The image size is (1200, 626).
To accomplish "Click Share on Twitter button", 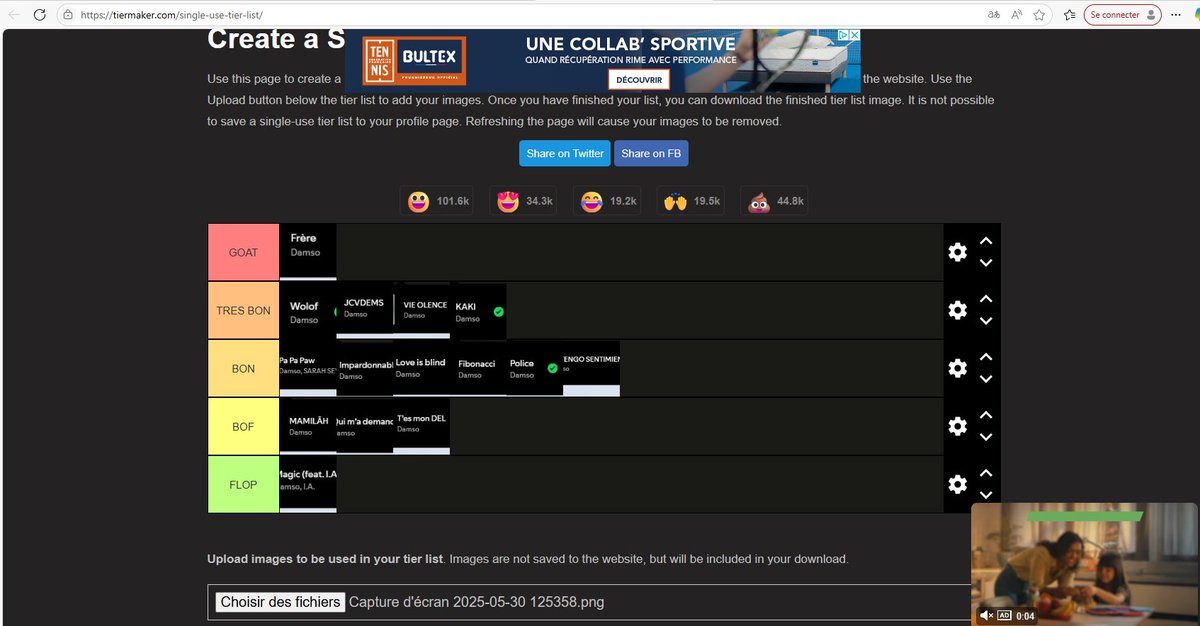I will [565, 153].
